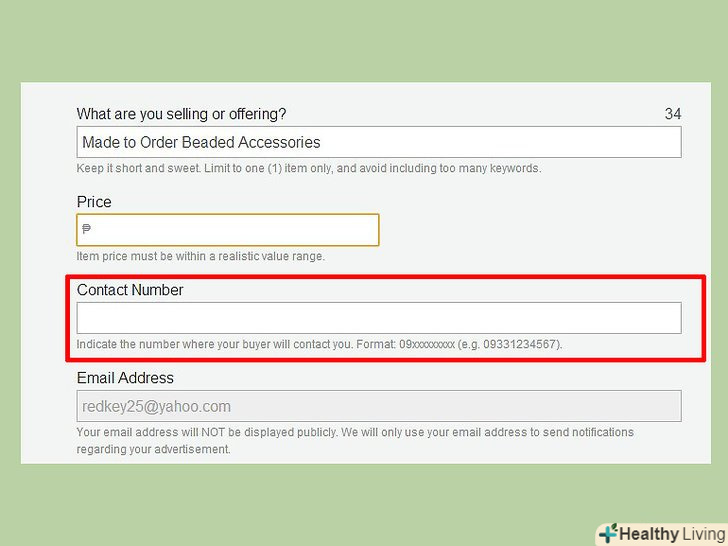
Task: Click the 'Item price must be within' hint
Action: click(x=201, y=256)
